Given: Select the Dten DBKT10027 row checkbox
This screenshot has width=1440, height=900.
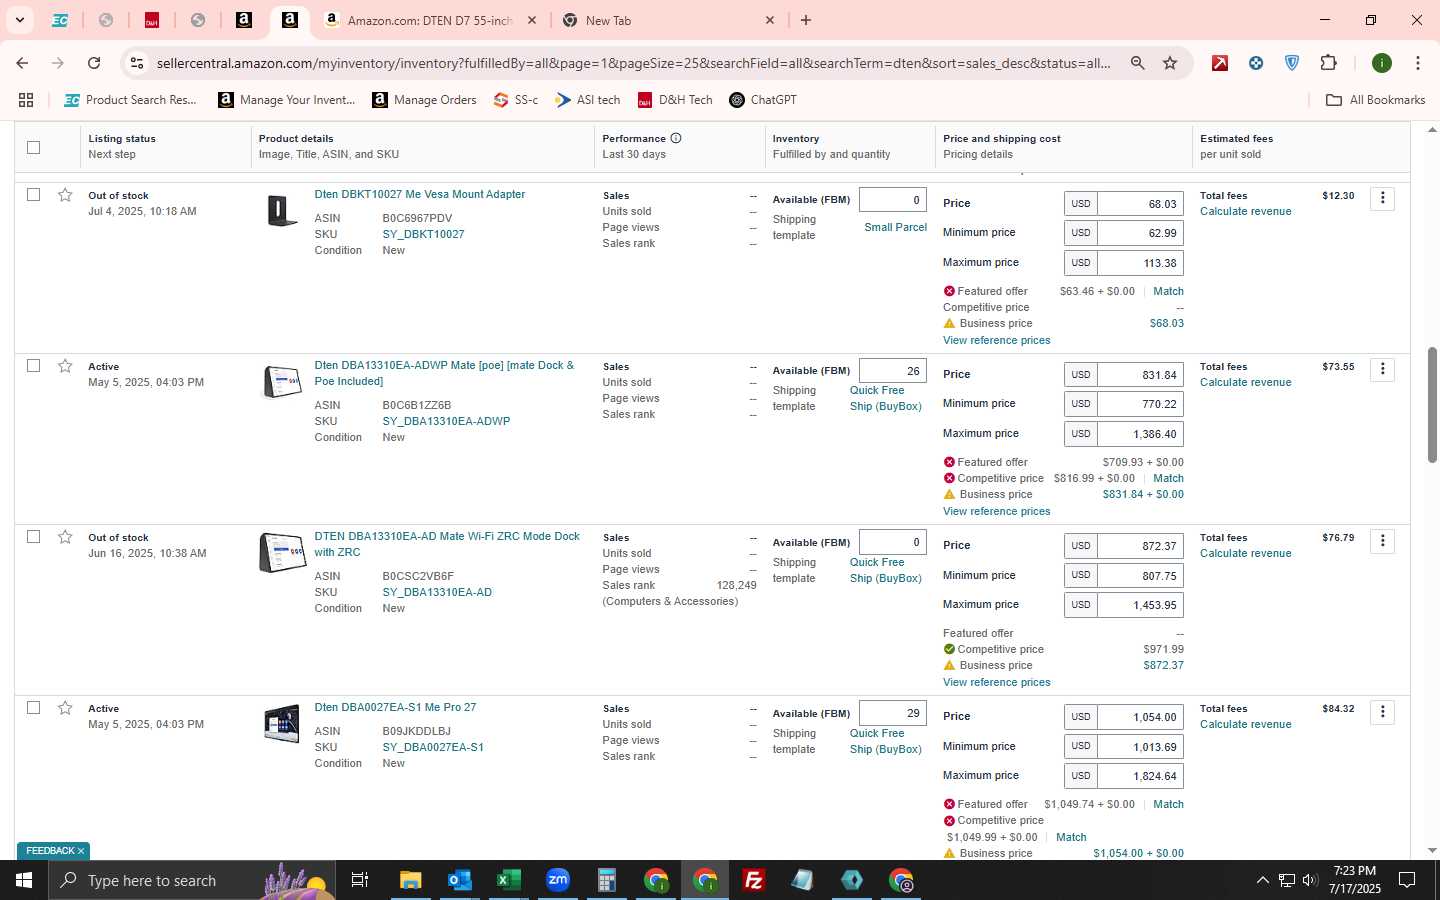Looking at the screenshot, I should [x=33, y=195].
